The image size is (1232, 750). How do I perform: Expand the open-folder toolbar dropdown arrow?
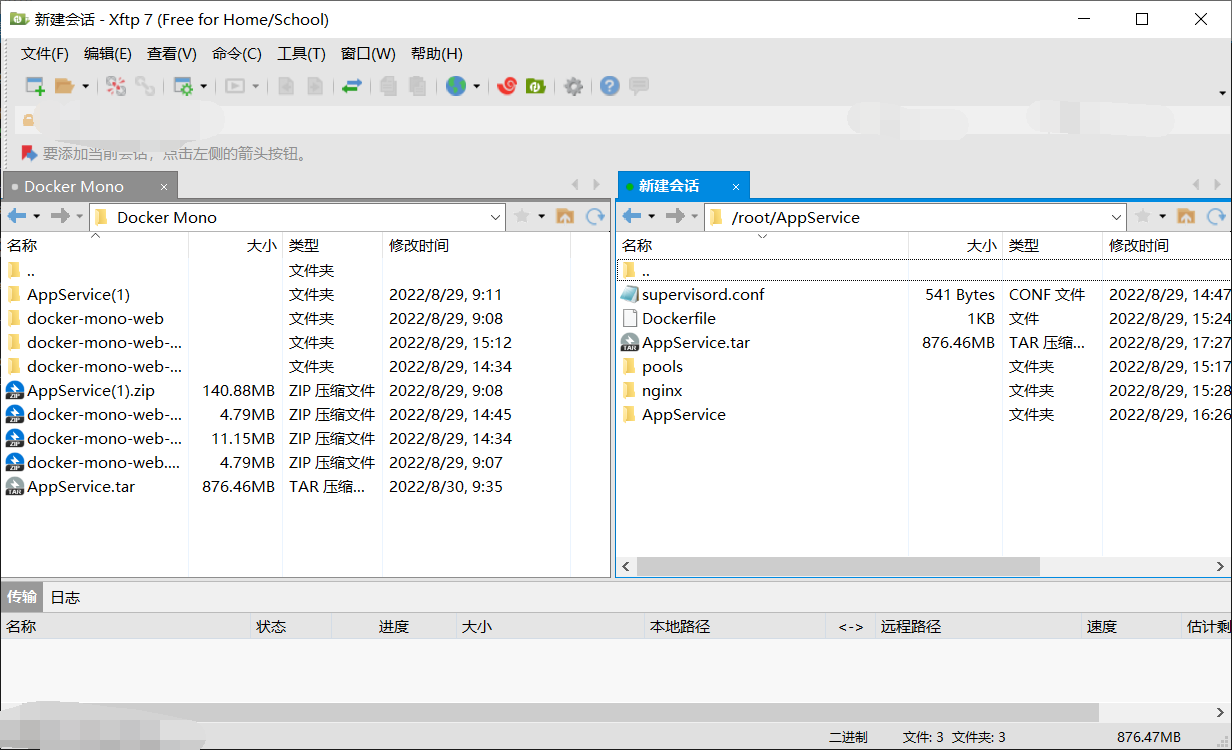pyautogui.click(x=86, y=86)
